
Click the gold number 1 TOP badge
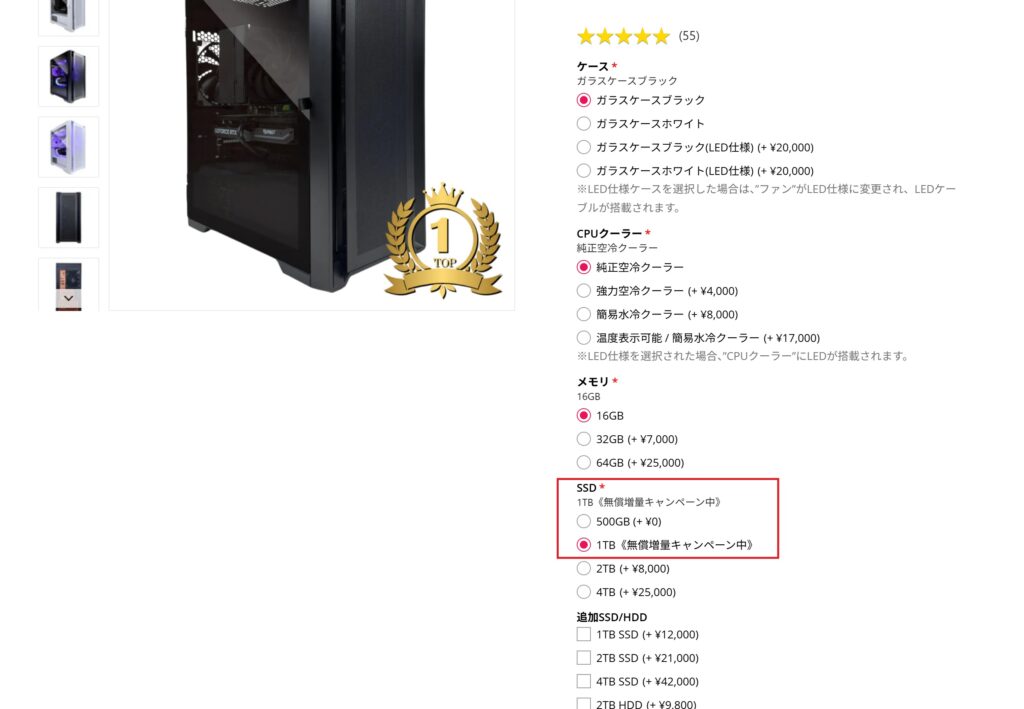click(443, 240)
